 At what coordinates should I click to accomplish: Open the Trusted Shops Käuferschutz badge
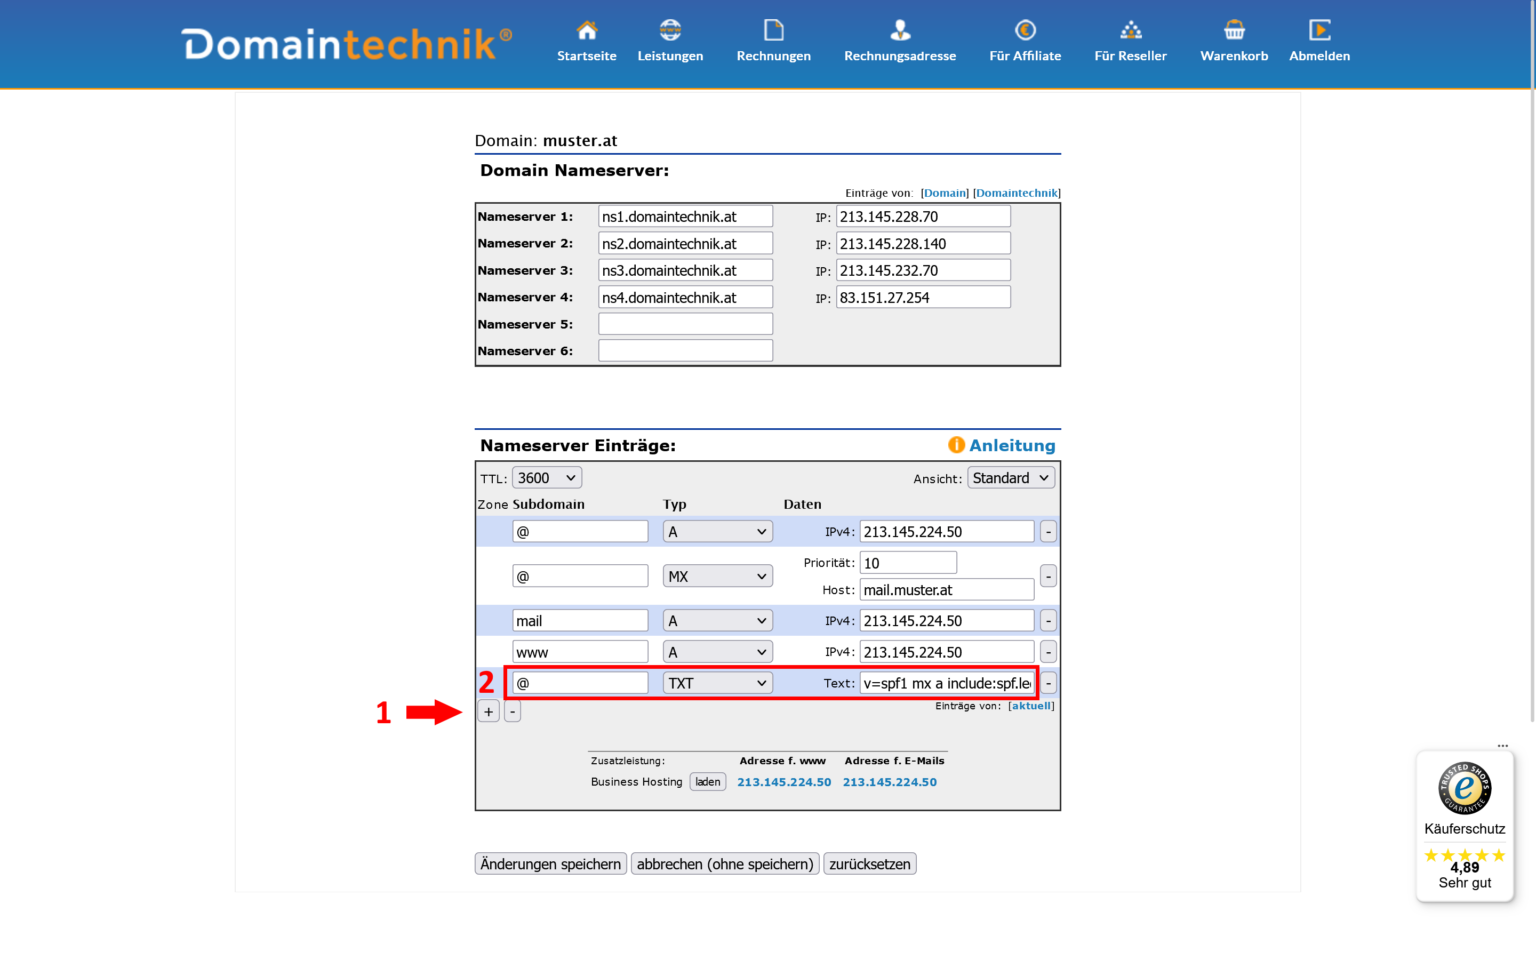pos(1464,826)
